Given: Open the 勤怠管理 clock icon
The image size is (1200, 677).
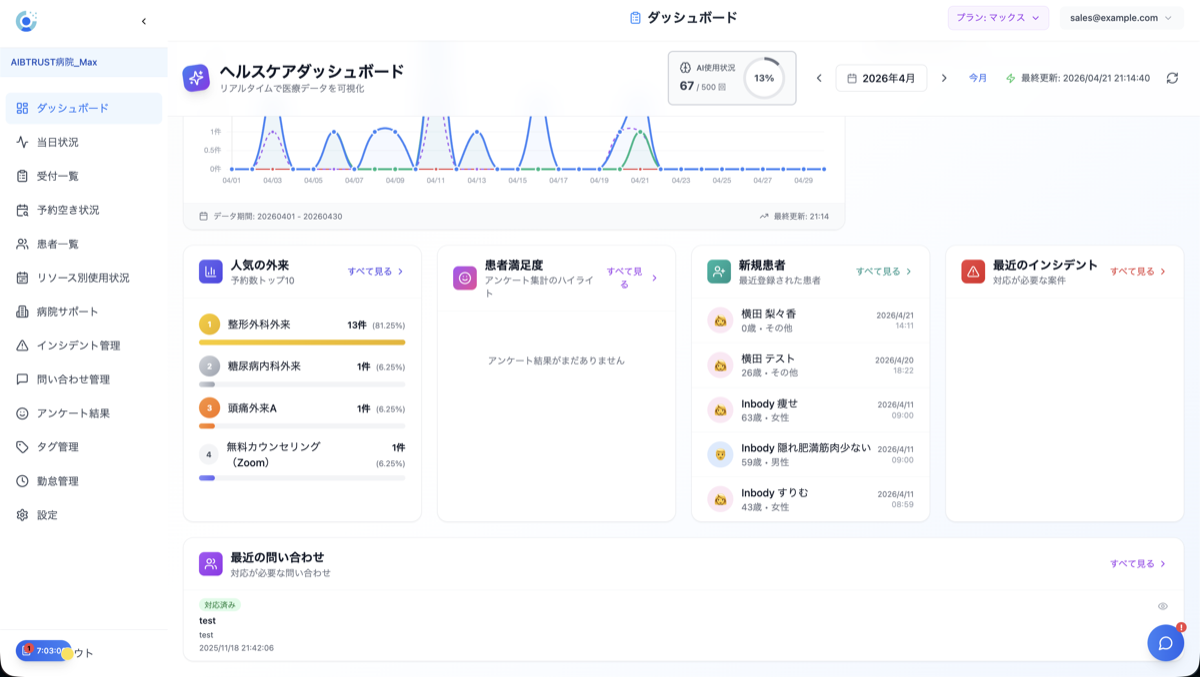Looking at the screenshot, I should point(20,481).
